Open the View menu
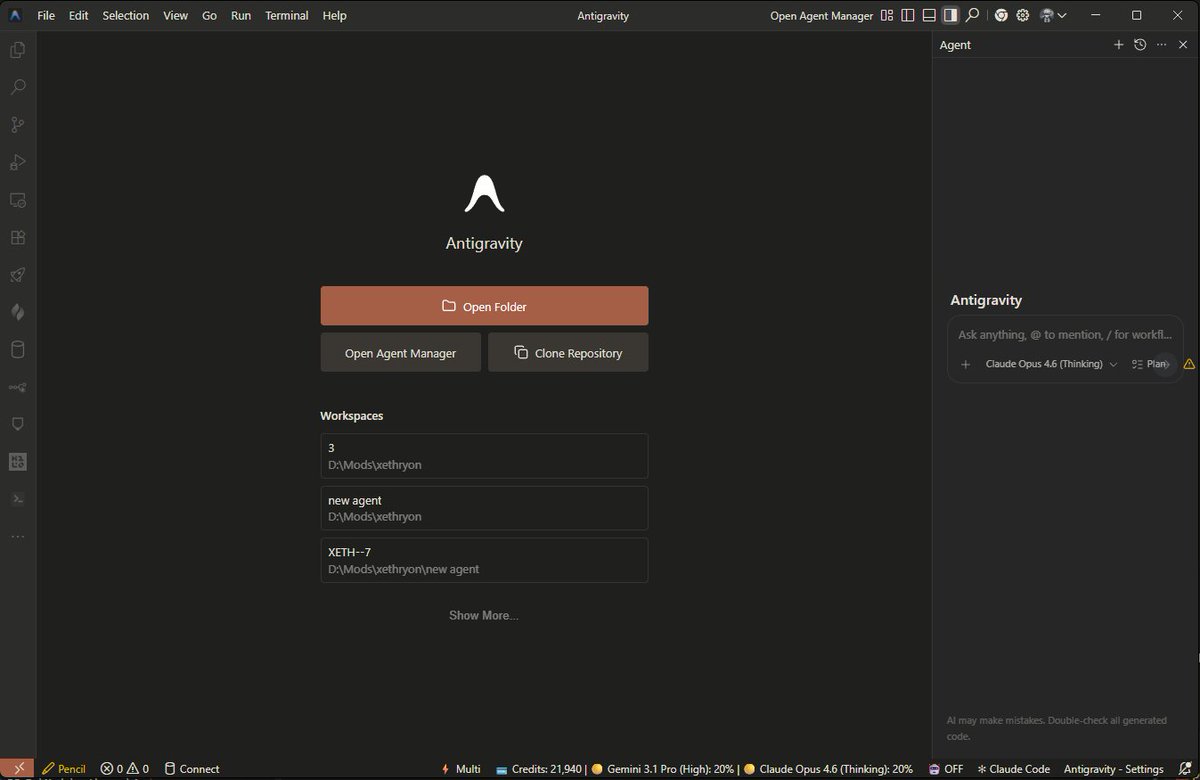 (x=175, y=15)
